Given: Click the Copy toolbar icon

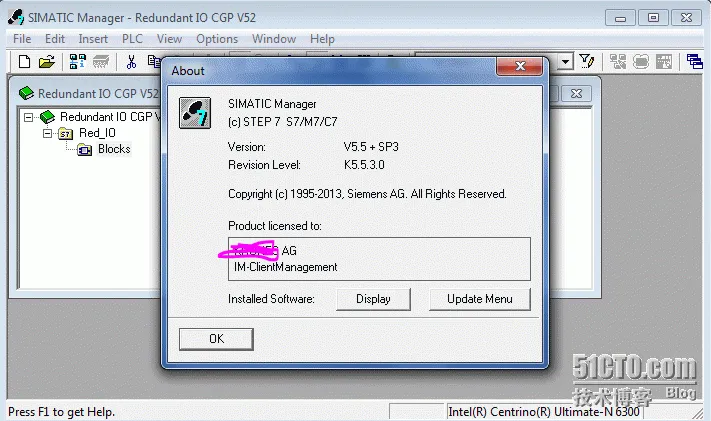Looking at the screenshot, I should [x=154, y=61].
